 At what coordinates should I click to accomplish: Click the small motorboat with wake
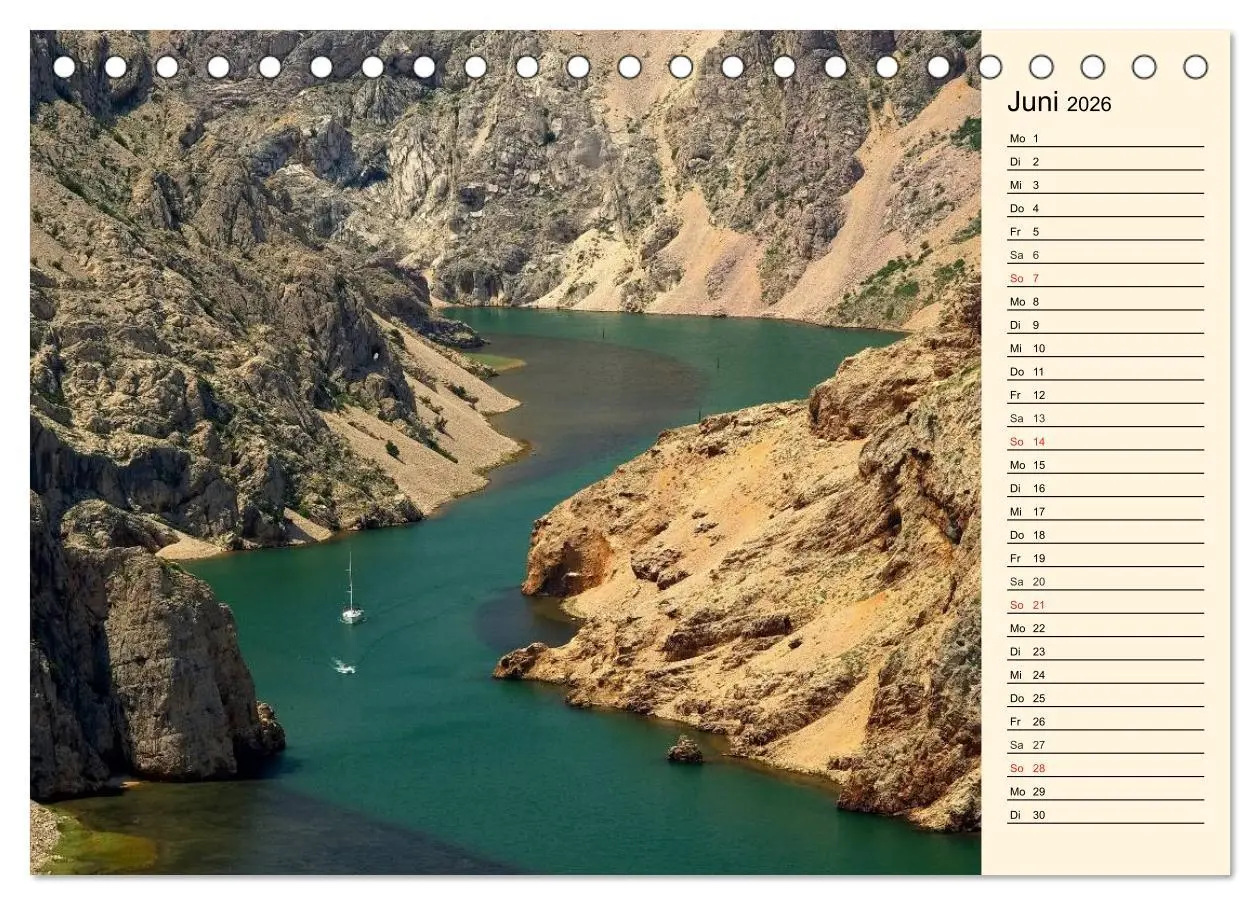344,665
